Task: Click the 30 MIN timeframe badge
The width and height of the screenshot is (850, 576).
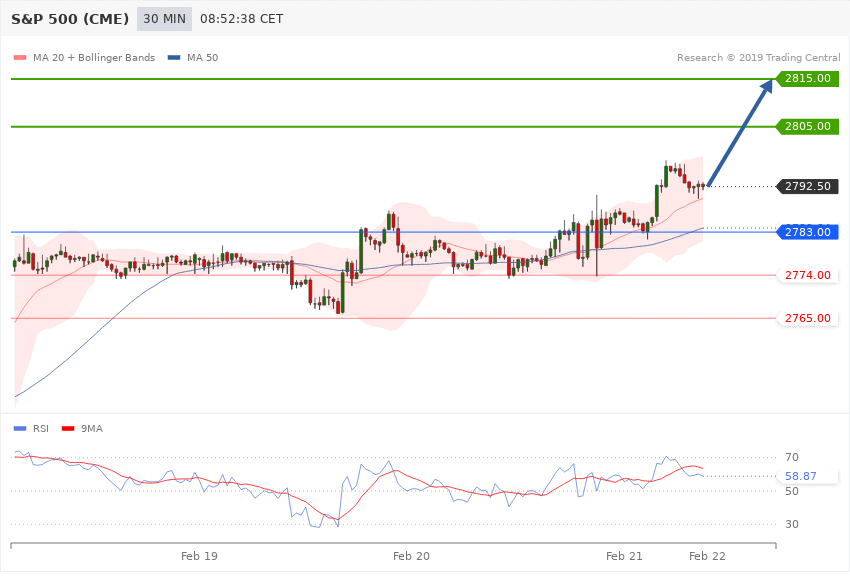Action: 164,19
